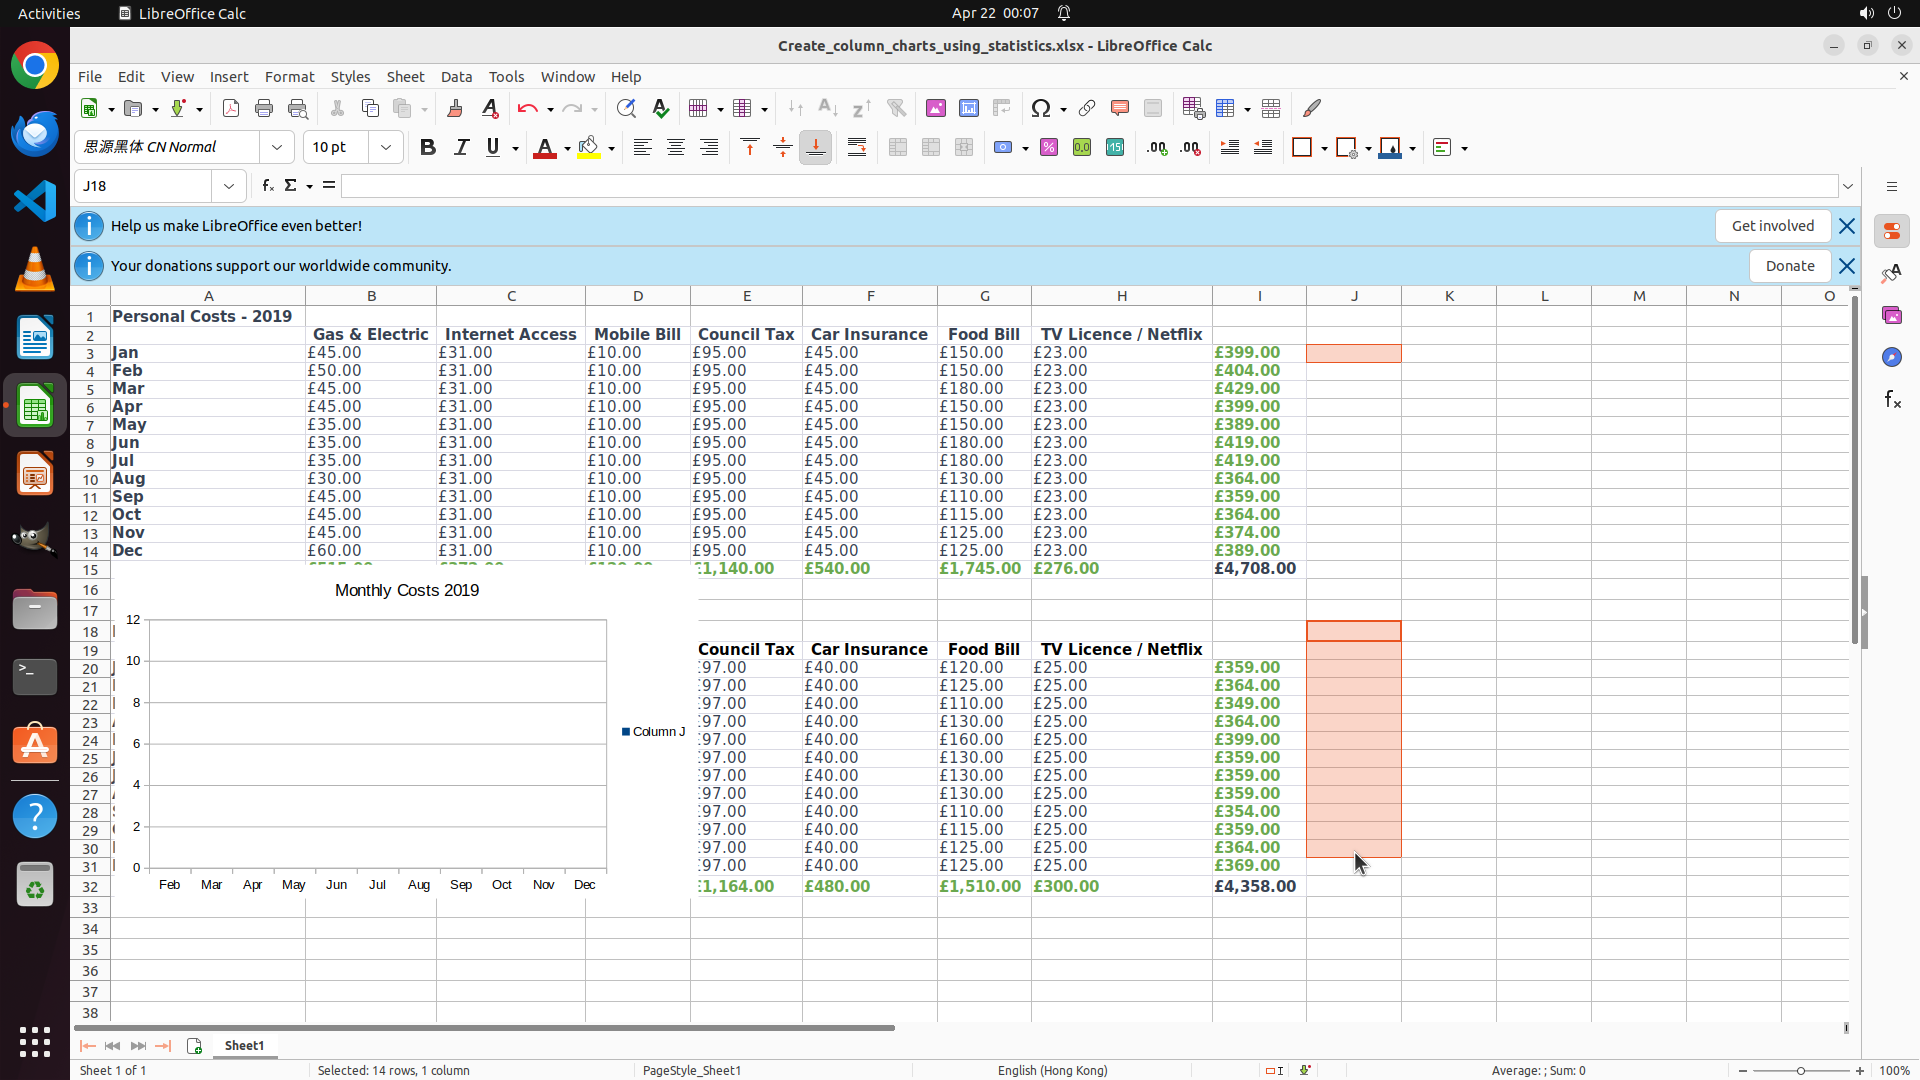Click the Clone Formatting paintbrush
The width and height of the screenshot is (1920, 1080).
(455, 109)
